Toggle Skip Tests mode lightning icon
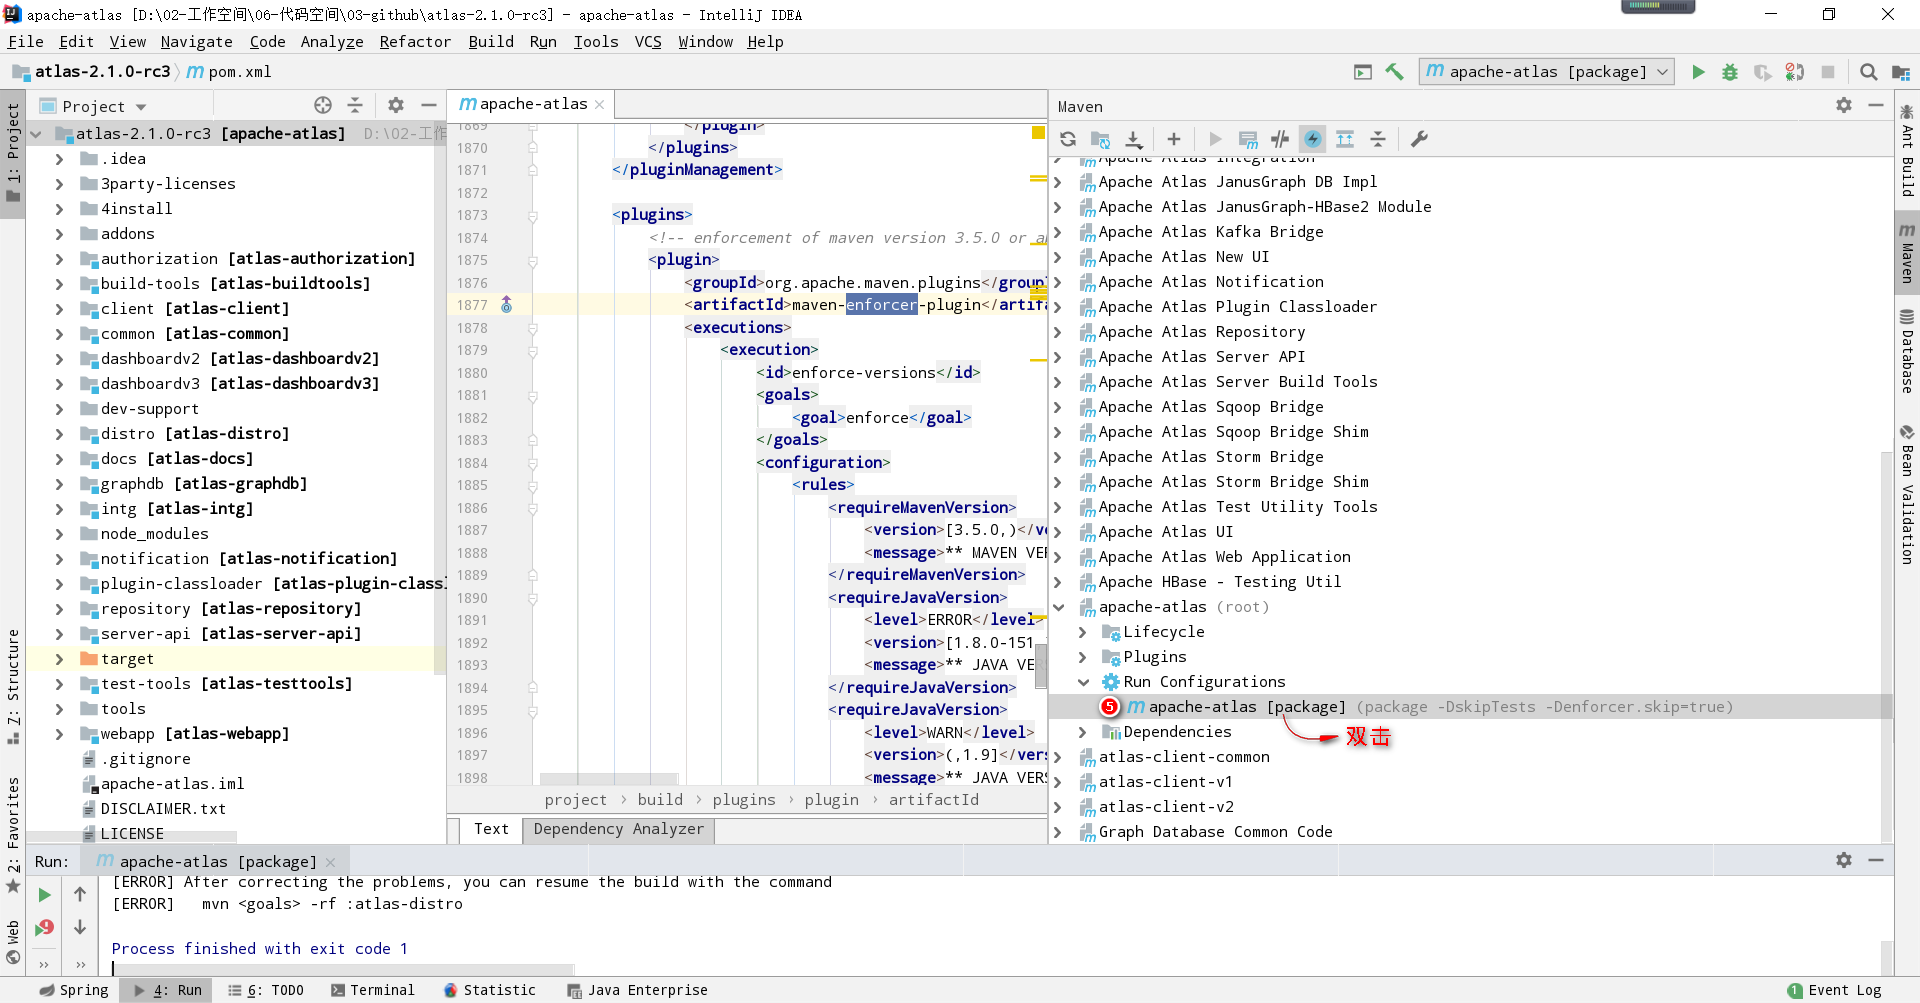The height and width of the screenshot is (1003, 1920). [1313, 139]
